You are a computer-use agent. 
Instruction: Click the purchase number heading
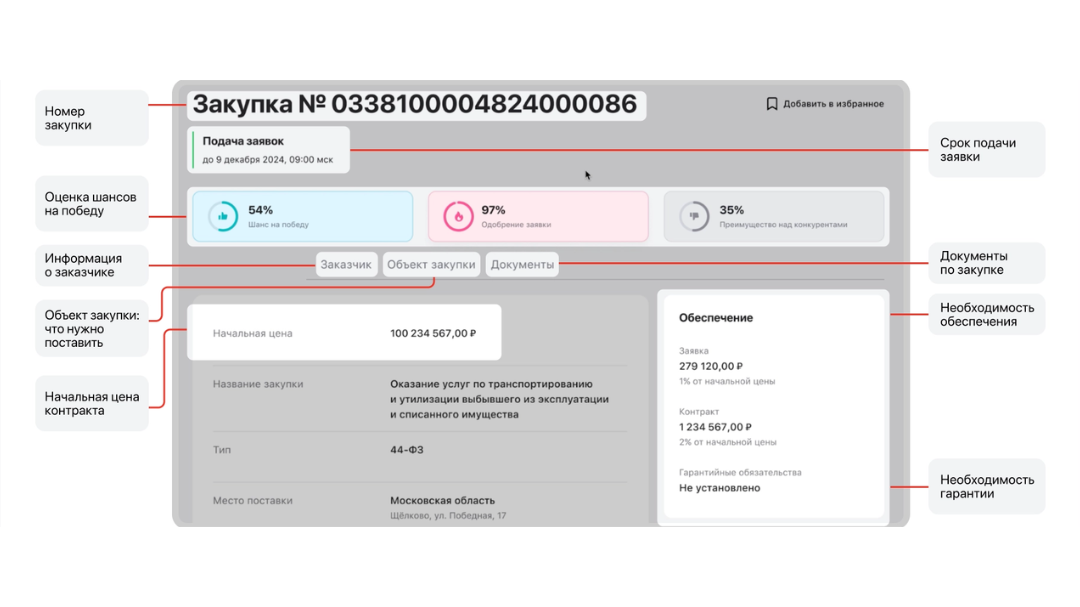click(414, 105)
